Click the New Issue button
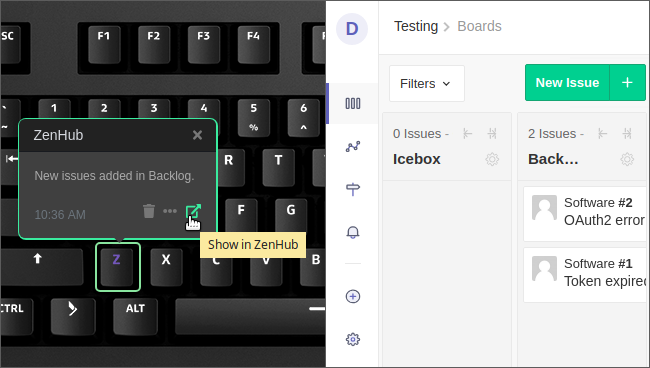 [x=567, y=82]
